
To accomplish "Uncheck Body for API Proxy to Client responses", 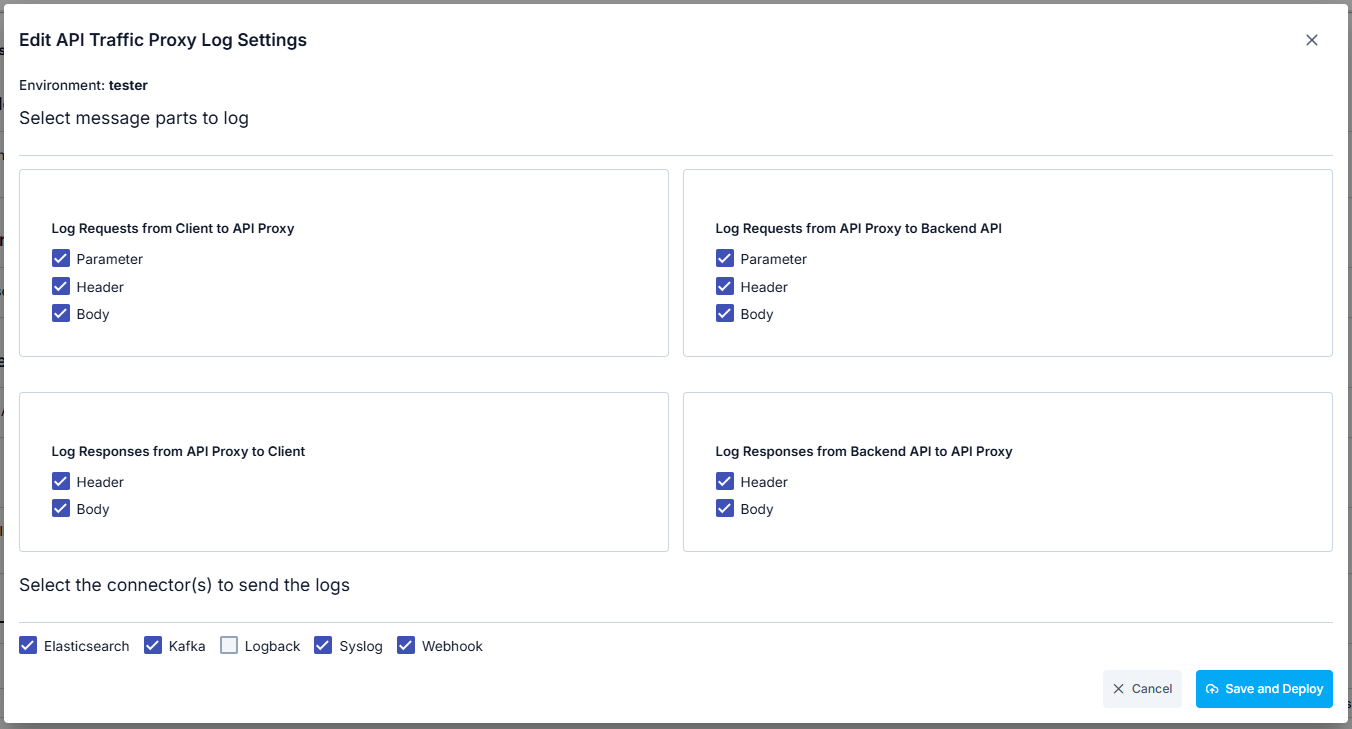I will [x=61, y=509].
